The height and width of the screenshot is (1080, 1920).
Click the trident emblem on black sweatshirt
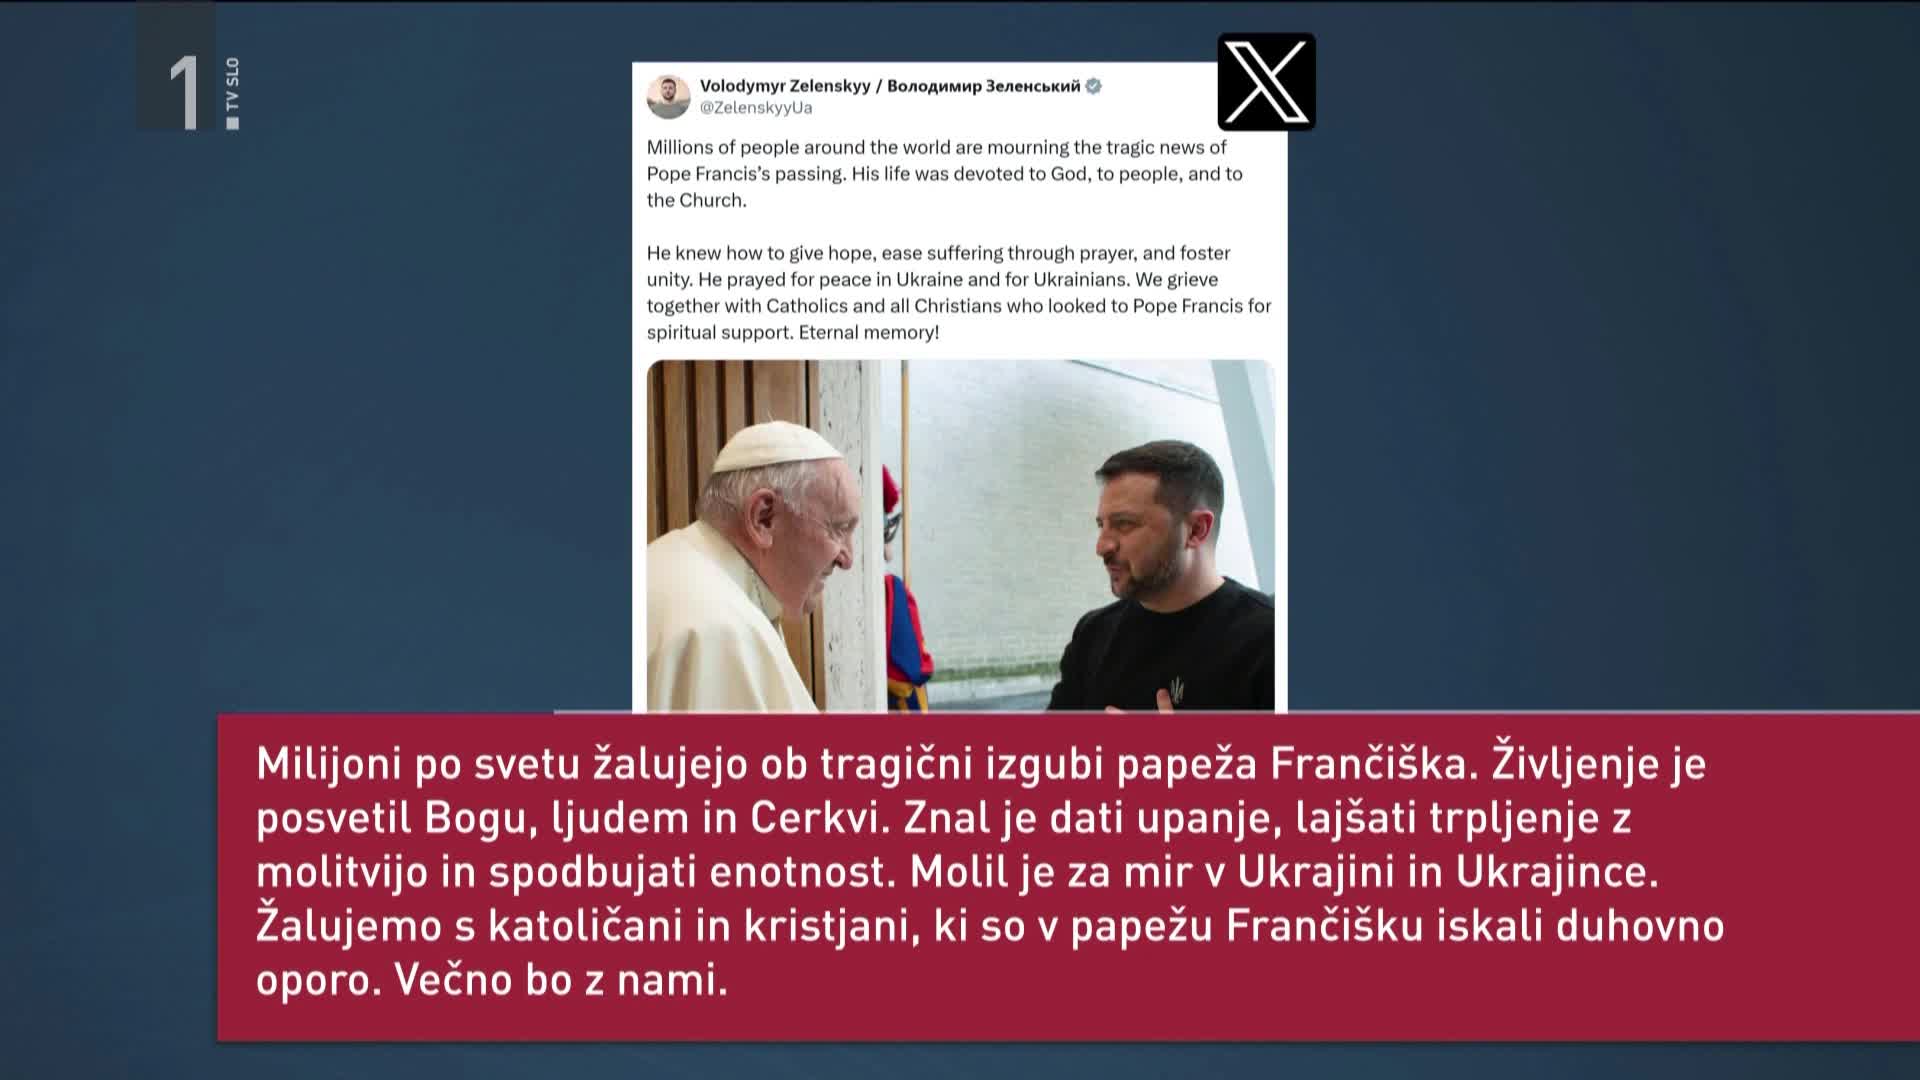pyautogui.click(x=1177, y=689)
